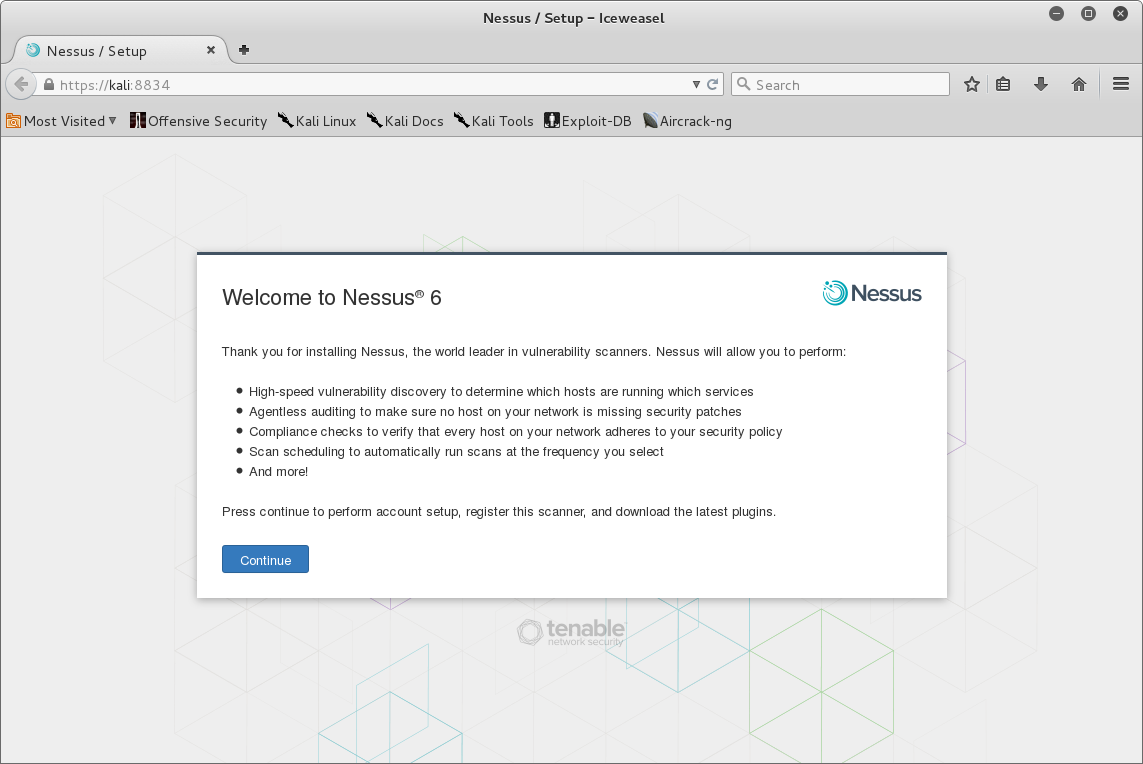
Task: Click the 'High-speed vulnerability discovery' bullet line
Action: point(501,391)
